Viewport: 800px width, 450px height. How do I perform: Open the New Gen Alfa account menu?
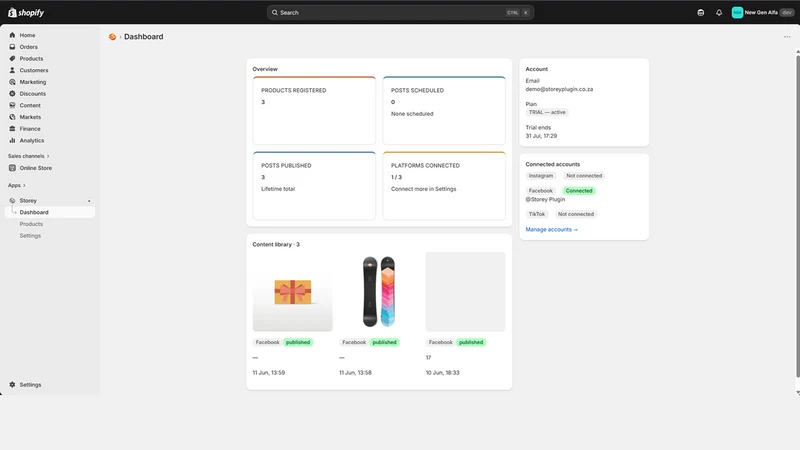click(x=763, y=13)
